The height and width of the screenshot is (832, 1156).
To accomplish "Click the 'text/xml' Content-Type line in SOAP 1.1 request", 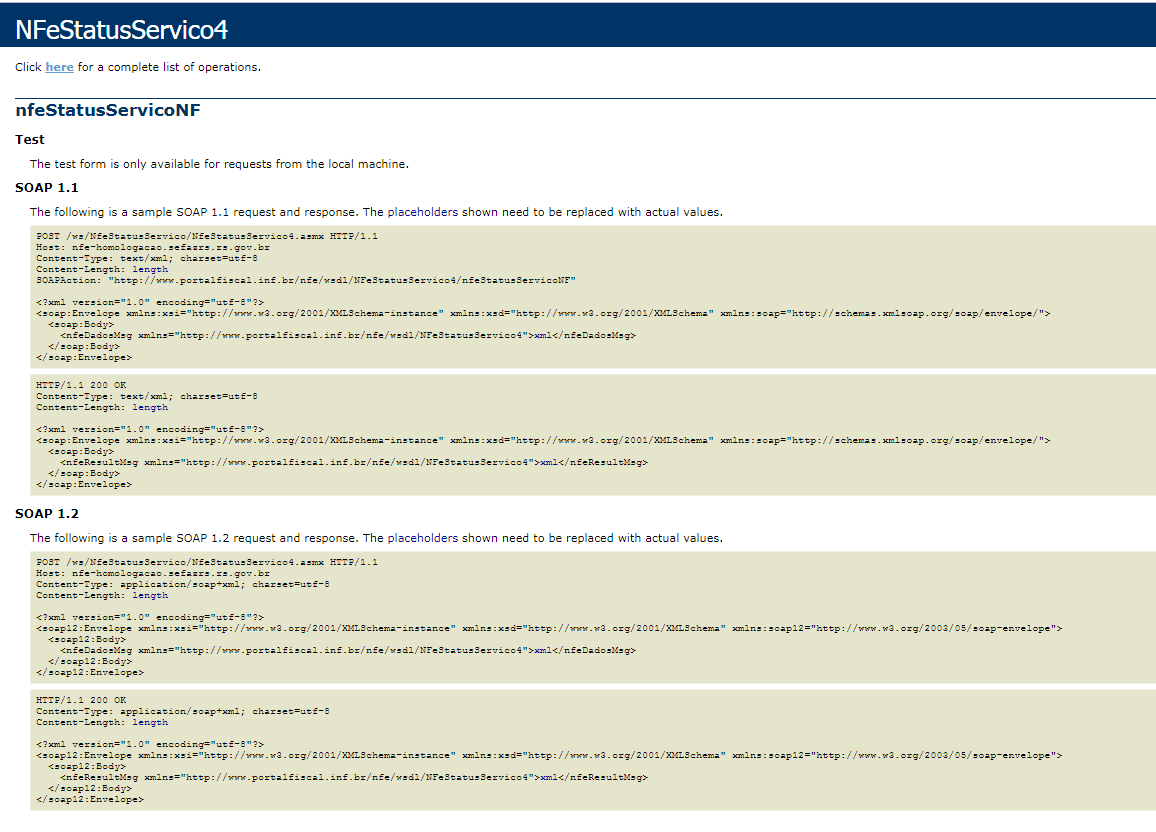I will tap(147, 259).
